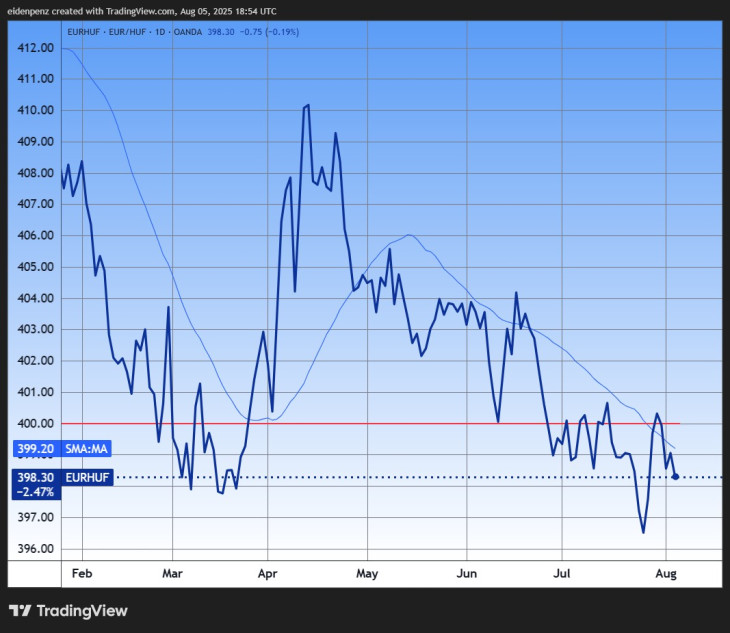
Task: Click the 407.00 price axis label
Action: point(35,204)
